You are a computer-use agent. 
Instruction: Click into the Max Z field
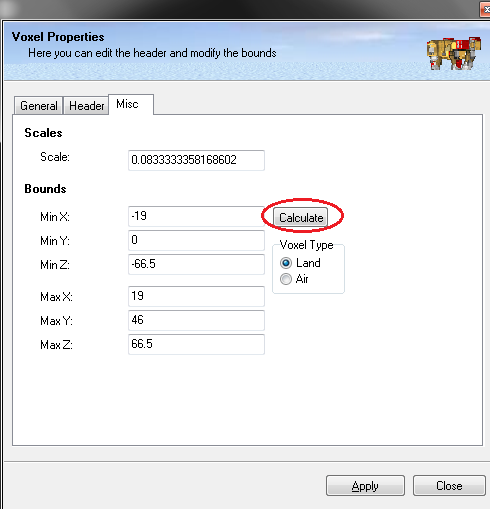click(x=196, y=344)
